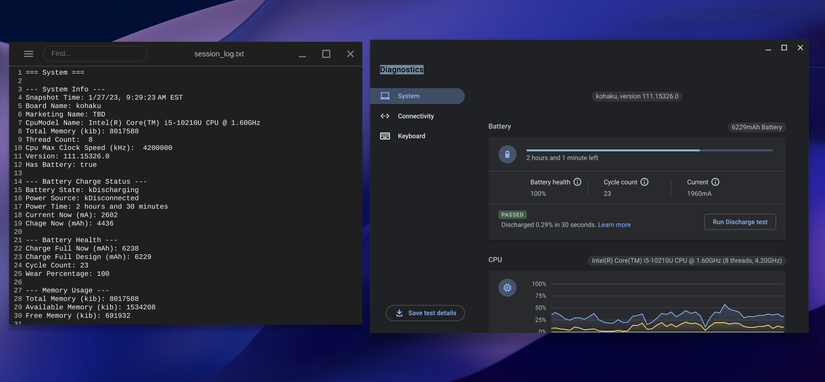Click the "Power Time: 2 hours and 30 minutes" line
825x382 pixels.
(x=97, y=207)
